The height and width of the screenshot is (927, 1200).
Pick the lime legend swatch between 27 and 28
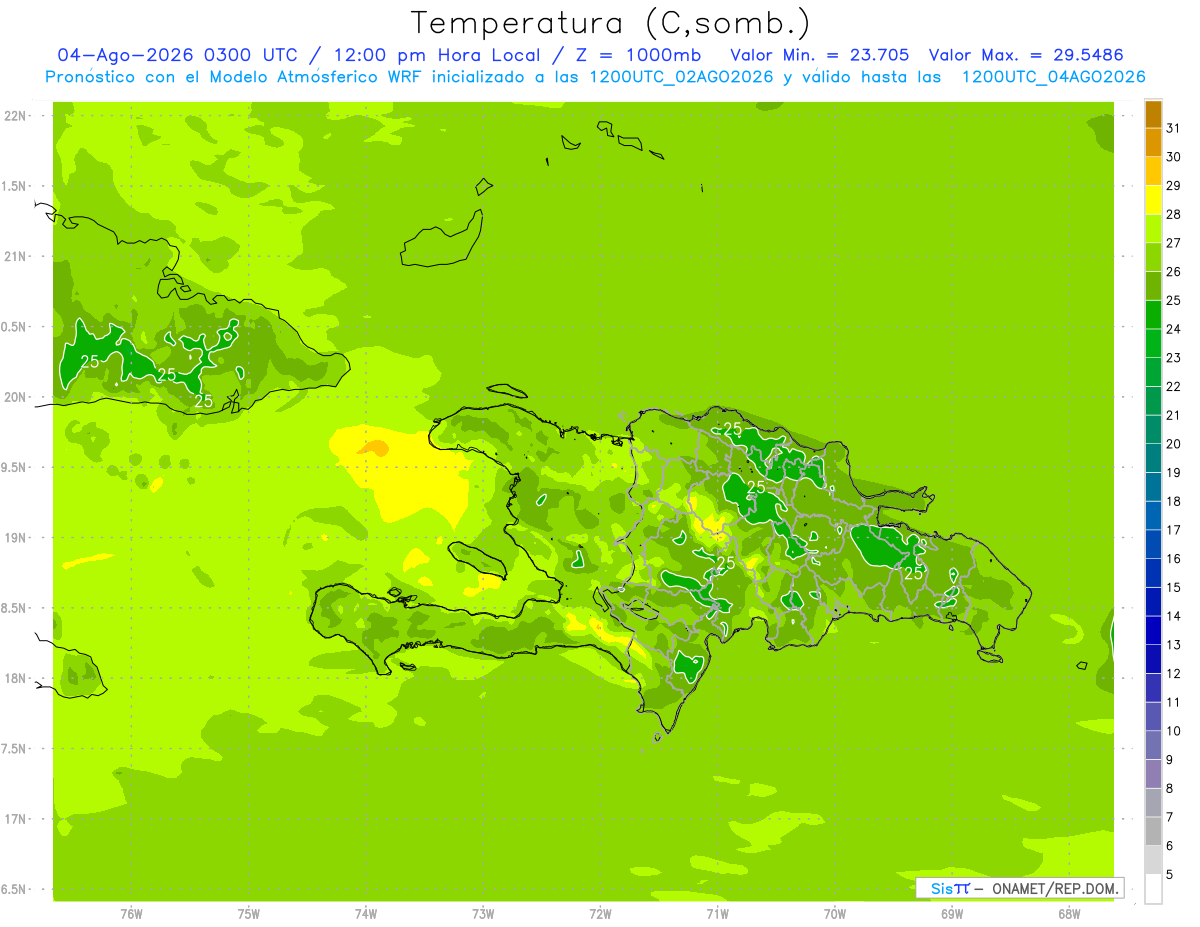[x=1153, y=229]
